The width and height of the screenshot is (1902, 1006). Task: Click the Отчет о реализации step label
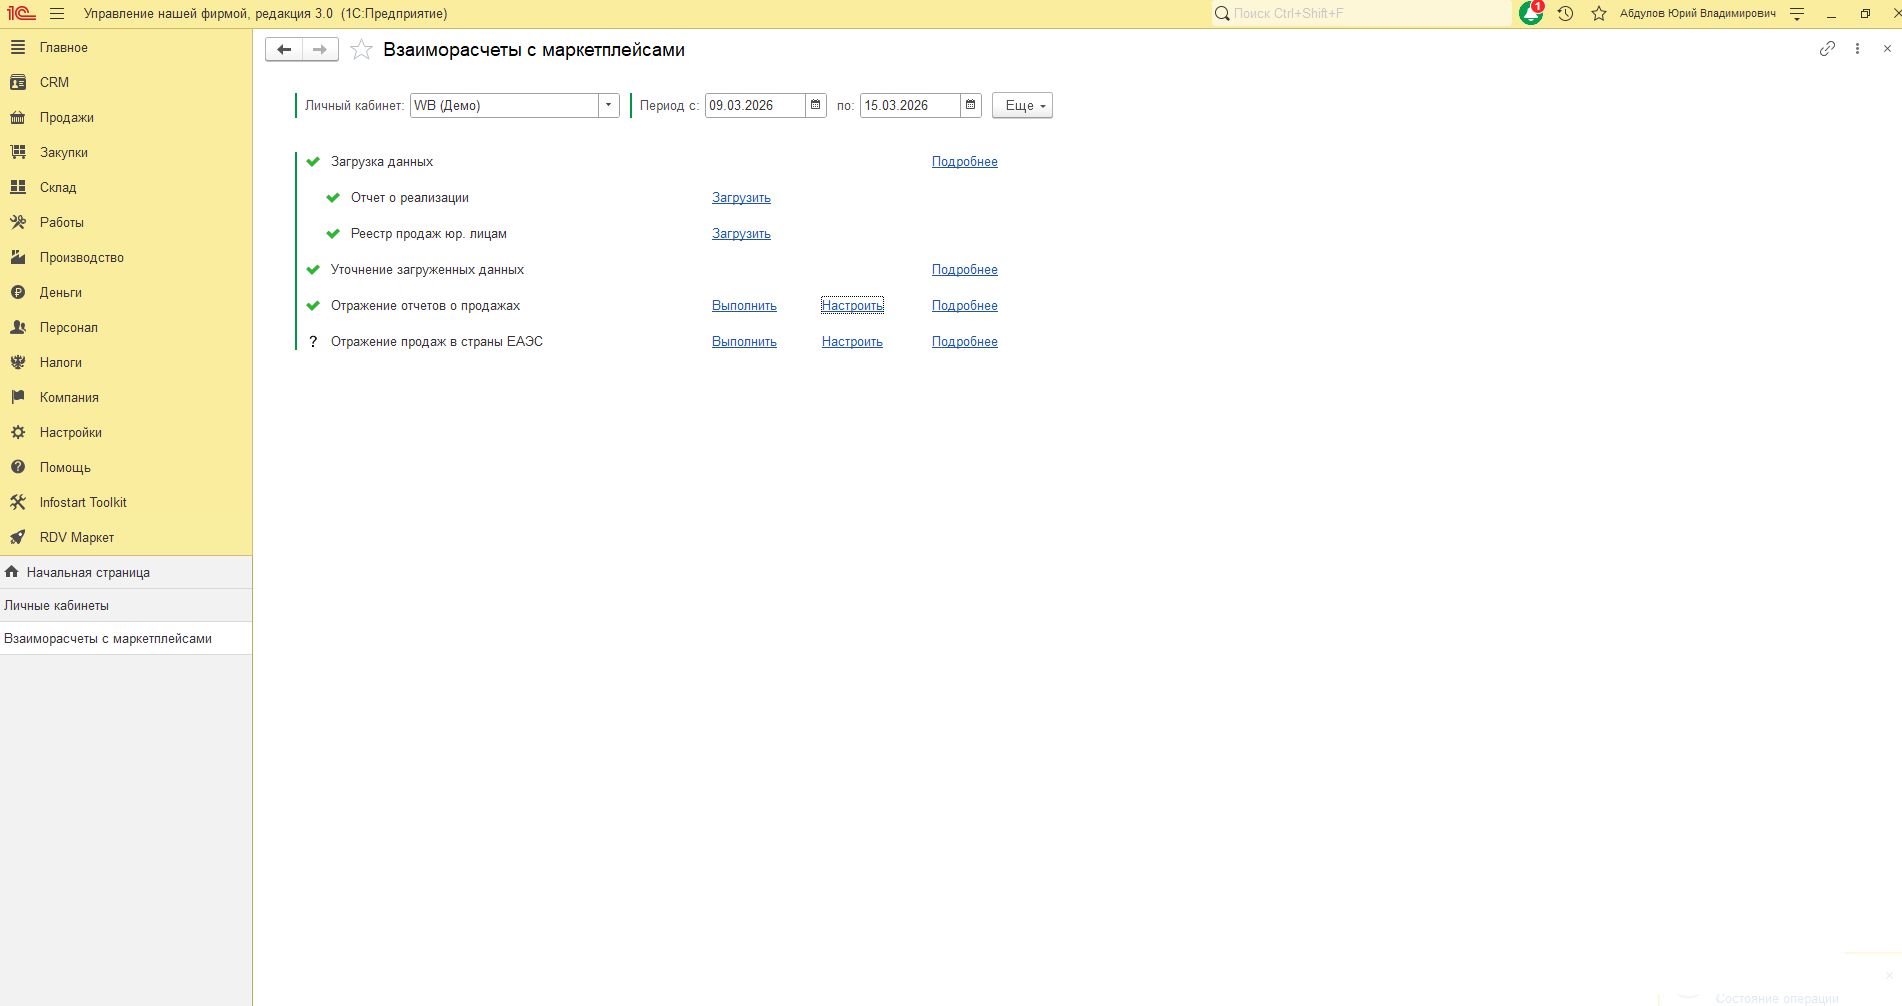click(x=410, y=198)
